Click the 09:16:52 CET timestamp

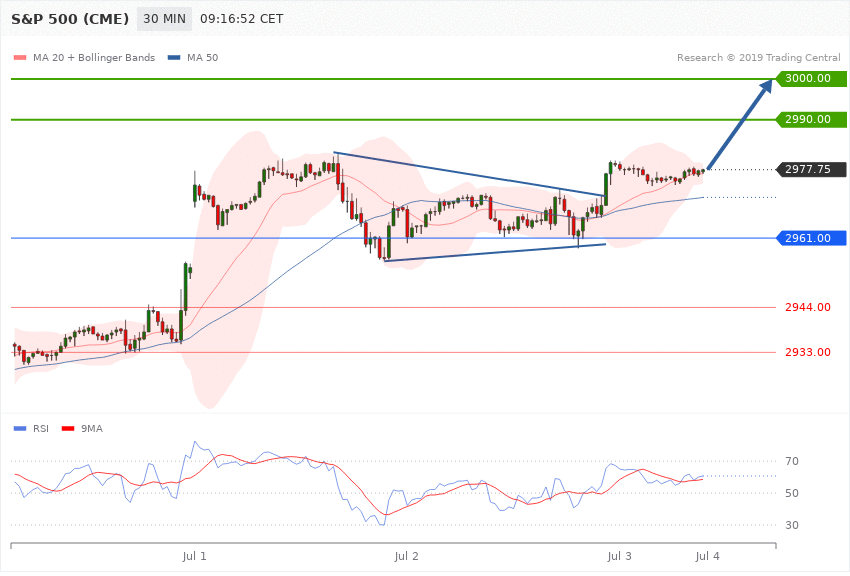[x=242, y=19]
